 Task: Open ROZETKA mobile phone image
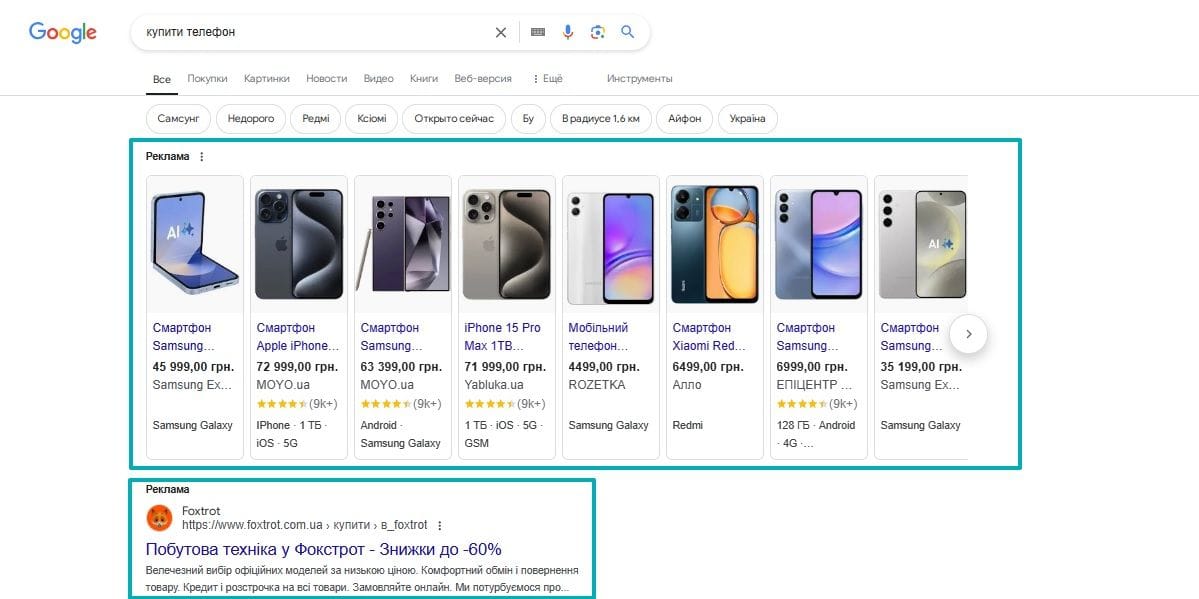click(611, 245)
